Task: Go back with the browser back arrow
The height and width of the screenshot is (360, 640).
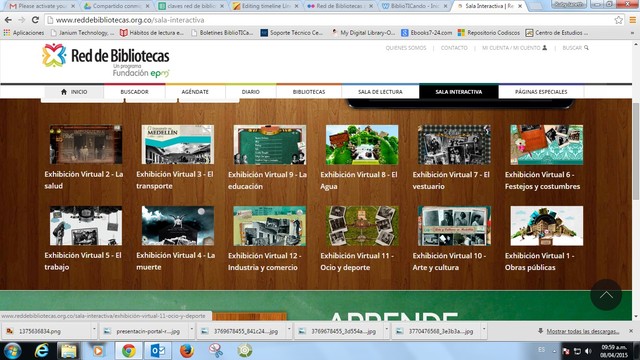Action: (8, 20)
